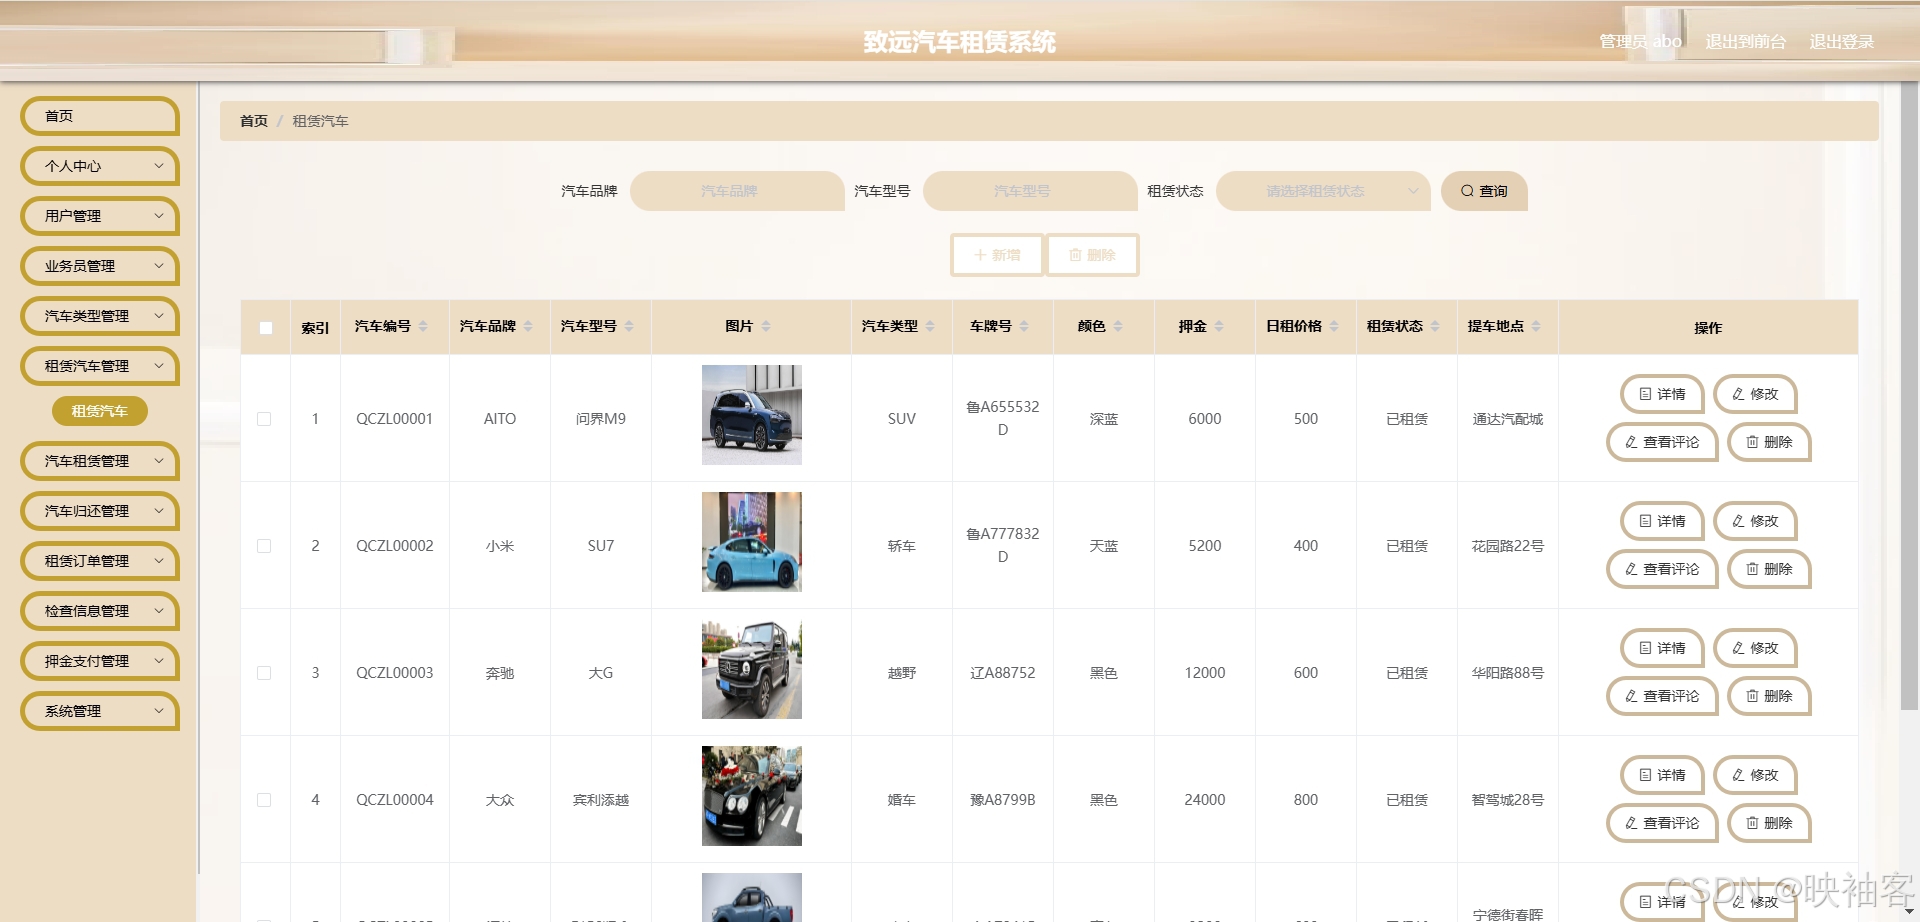The image size is (1920, 922).
Task: Go to 首页 in sidebar
Action: [x=100, y=116]
